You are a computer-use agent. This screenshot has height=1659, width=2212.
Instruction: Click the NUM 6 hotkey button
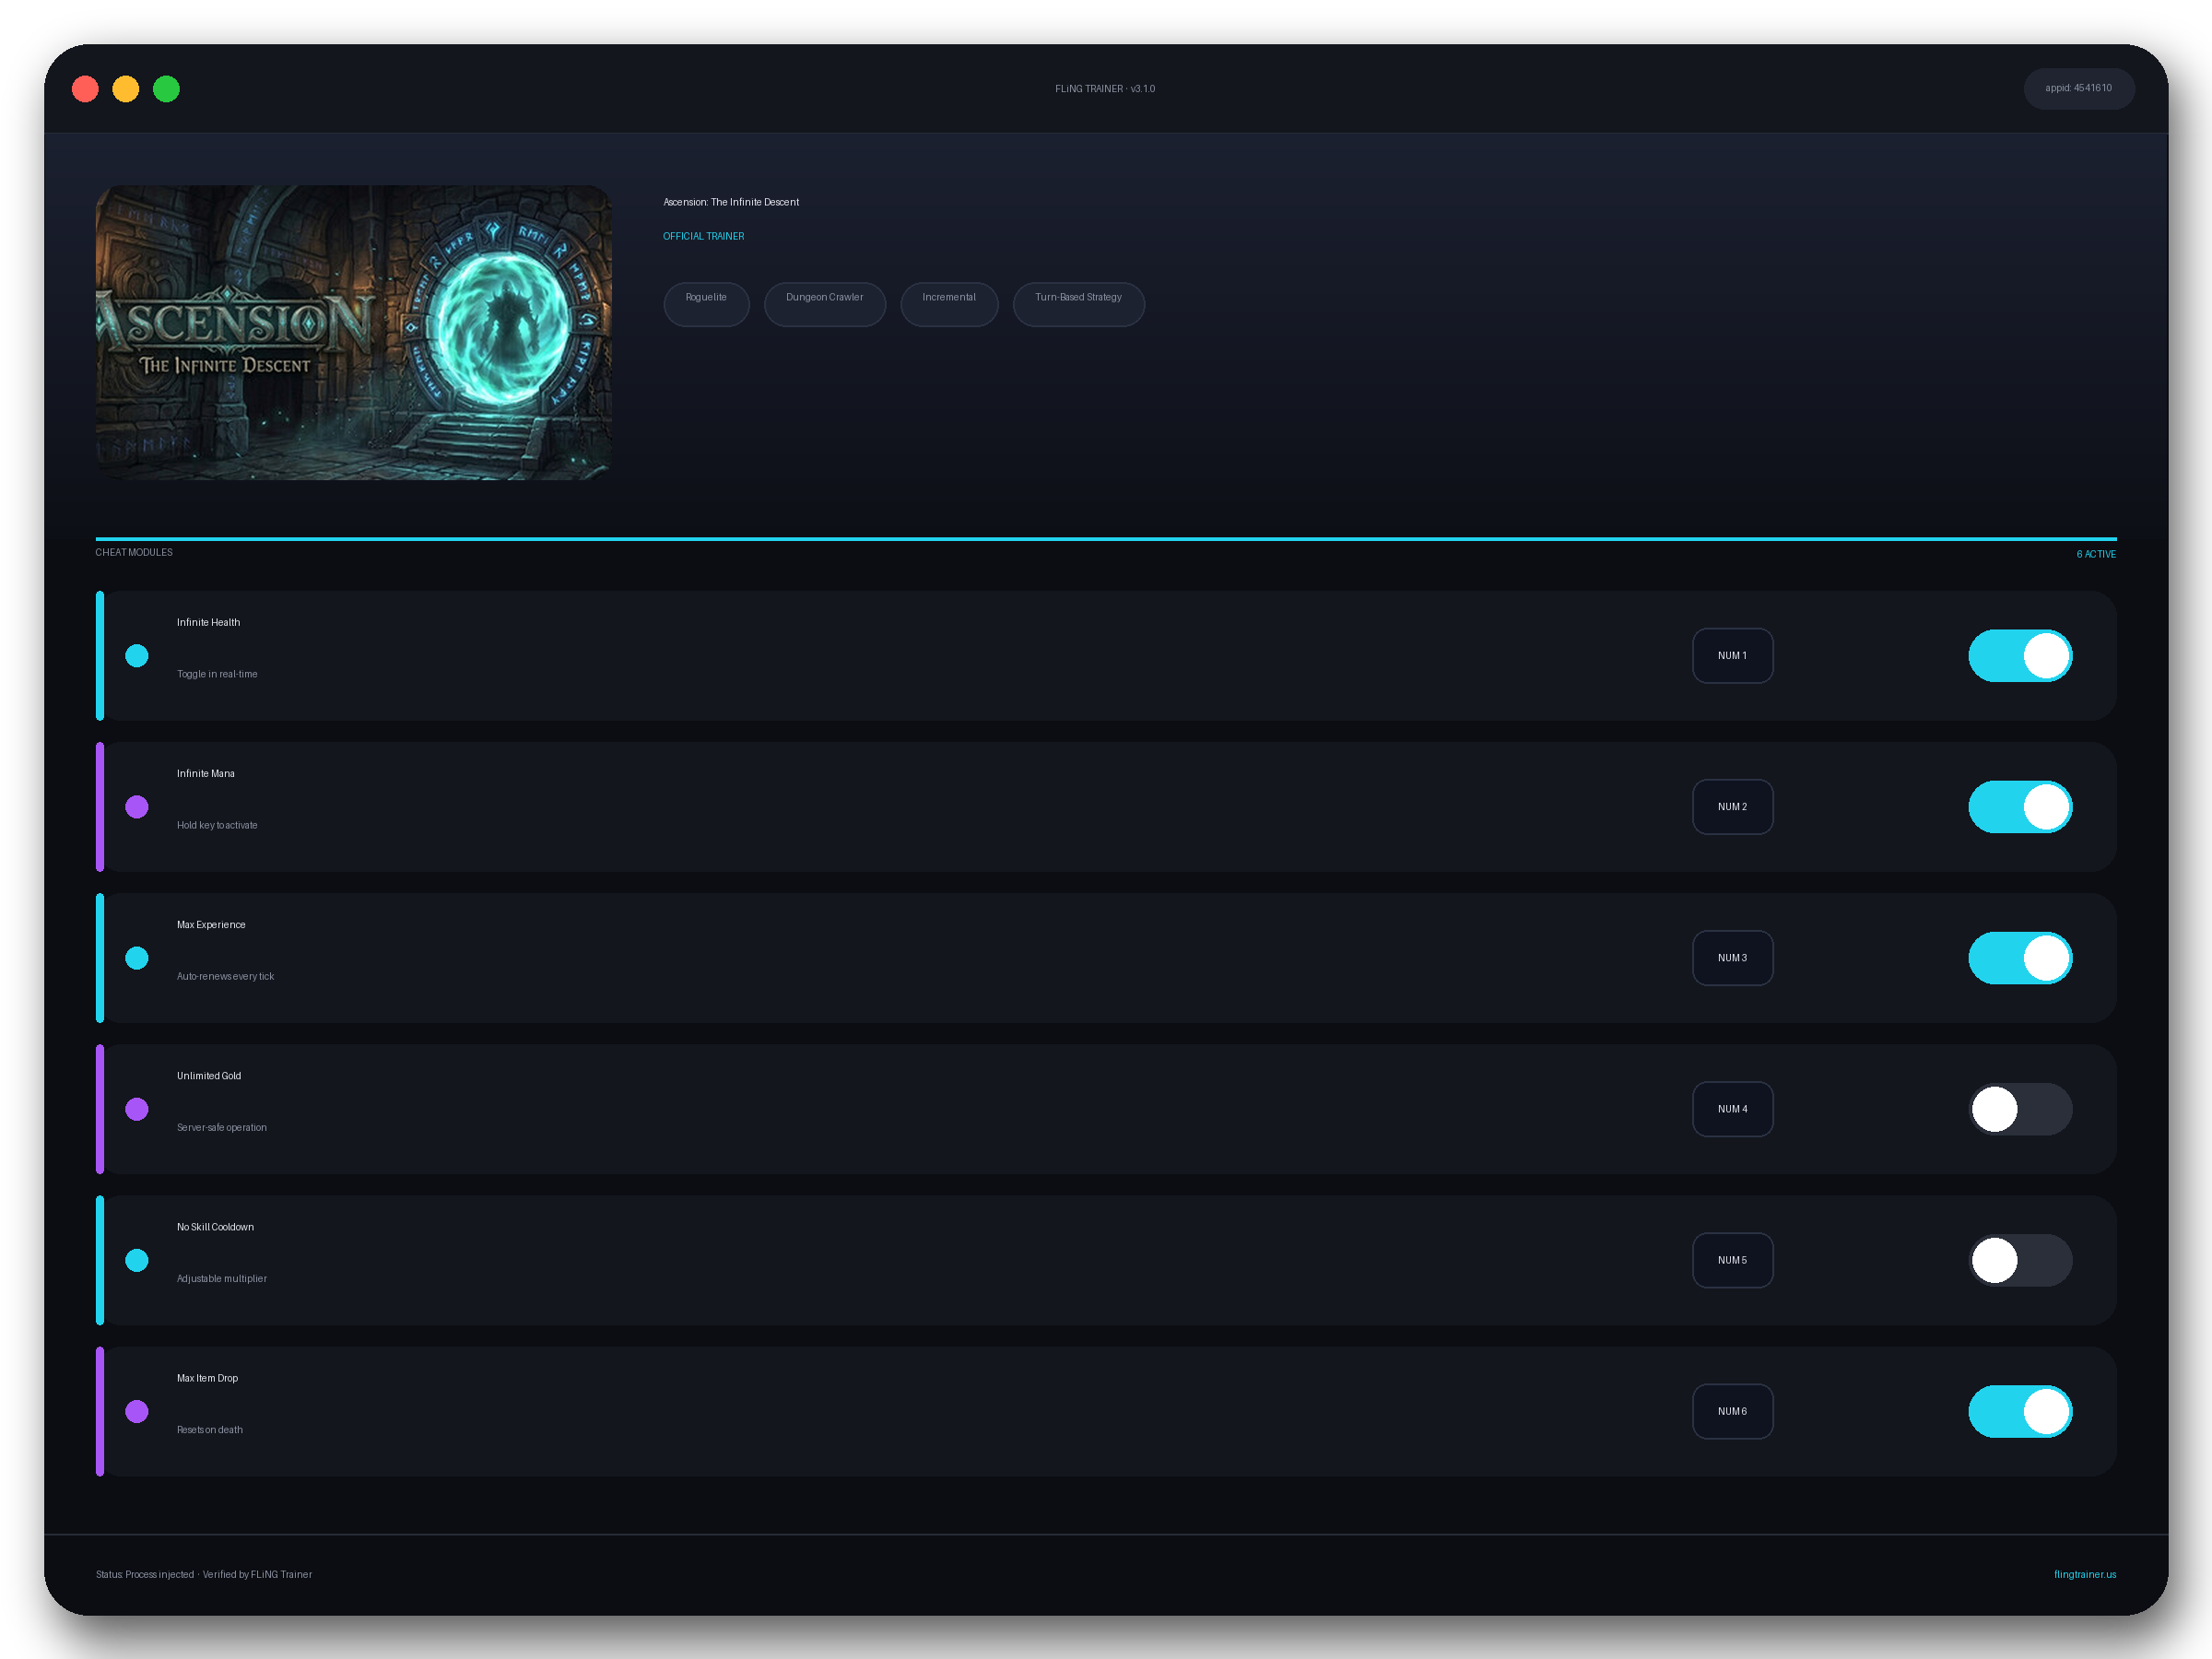pos(1732,1411)
